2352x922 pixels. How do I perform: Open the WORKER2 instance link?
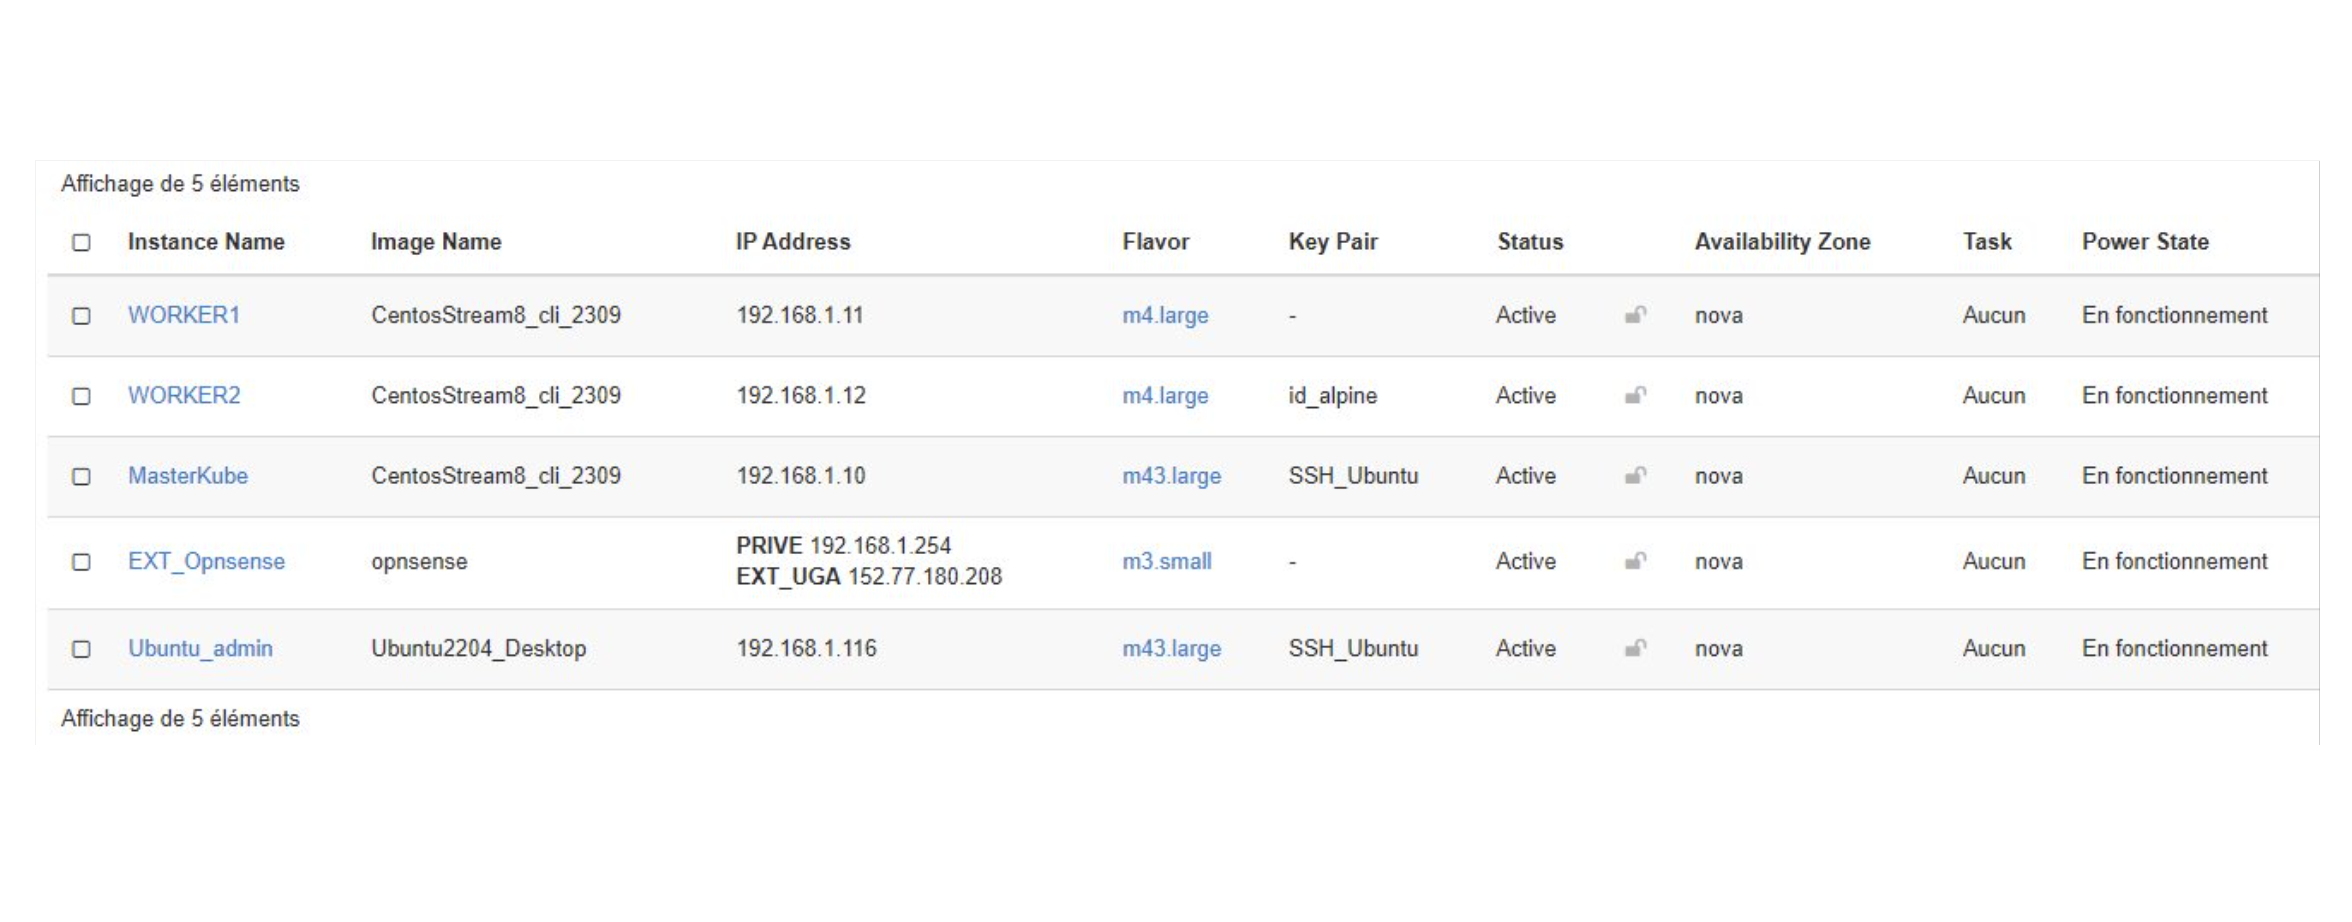(x=186, y=396)
